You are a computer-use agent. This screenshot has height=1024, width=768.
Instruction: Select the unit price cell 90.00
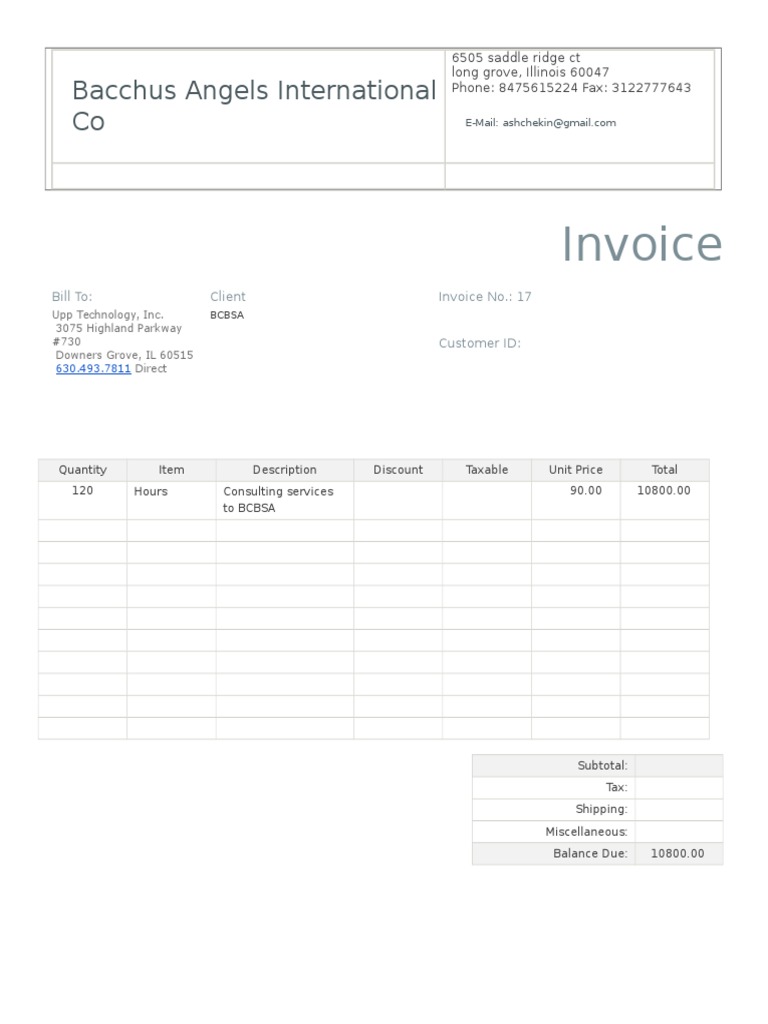[575, 500]
